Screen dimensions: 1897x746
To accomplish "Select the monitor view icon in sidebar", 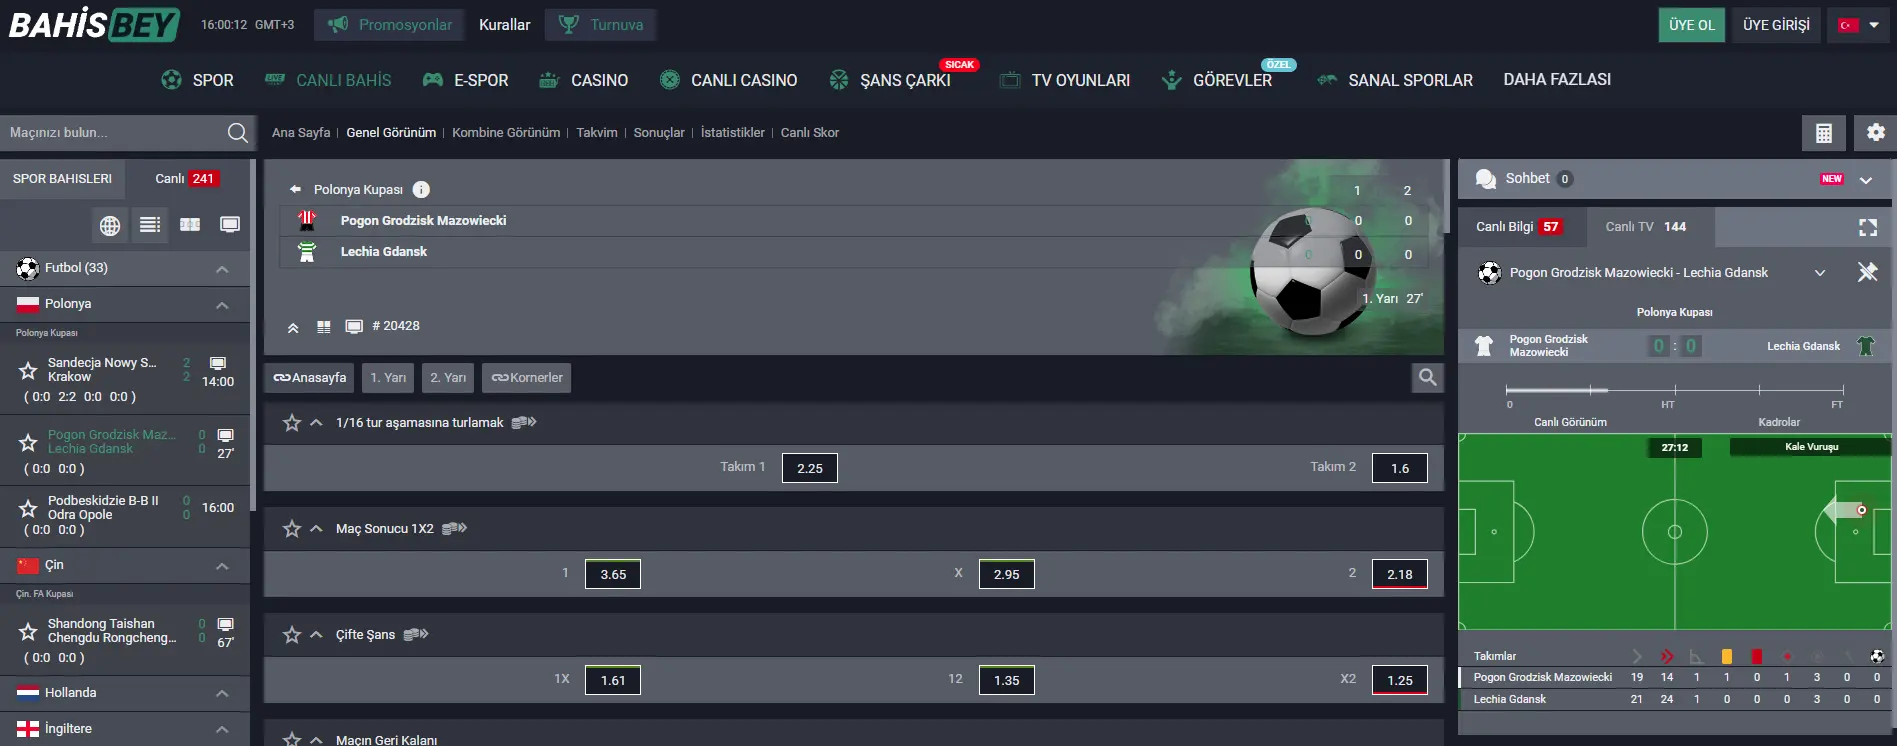I will 230,225.
